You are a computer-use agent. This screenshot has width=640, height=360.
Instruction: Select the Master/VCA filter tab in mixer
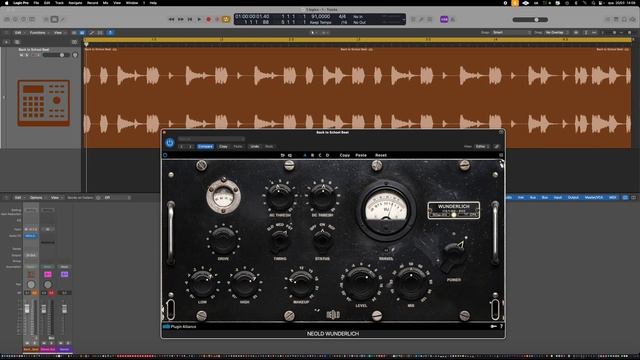593,198
